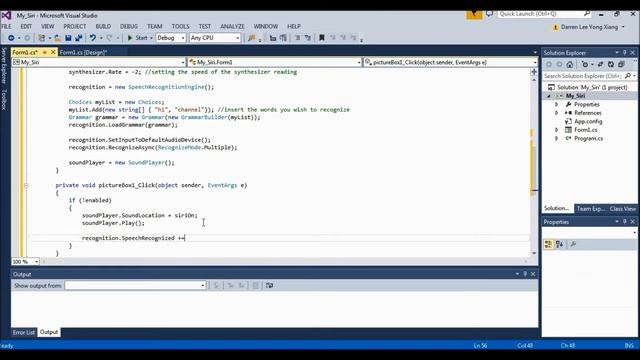Click the Solution Explorer Refresh icon
The width and height of the screenshot is (640, 360).
pos(611,64)
